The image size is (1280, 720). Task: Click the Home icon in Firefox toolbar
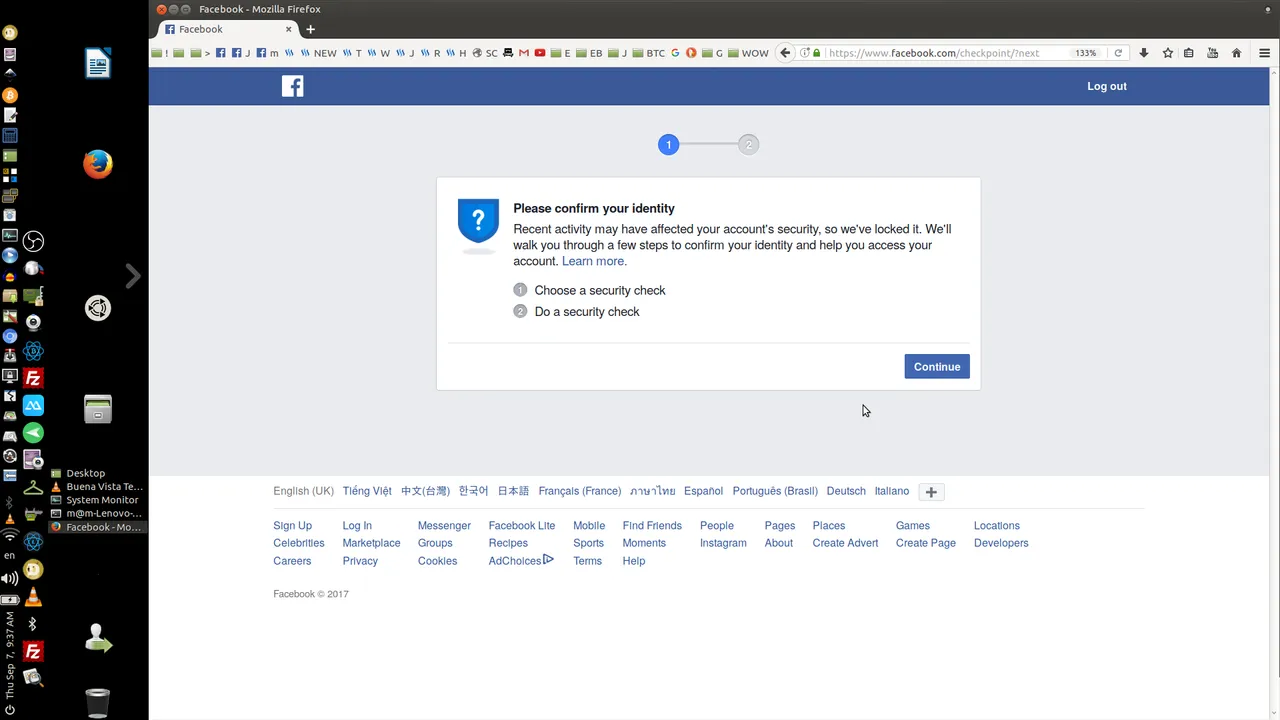pyautogui.click(x=1236, y=53)
